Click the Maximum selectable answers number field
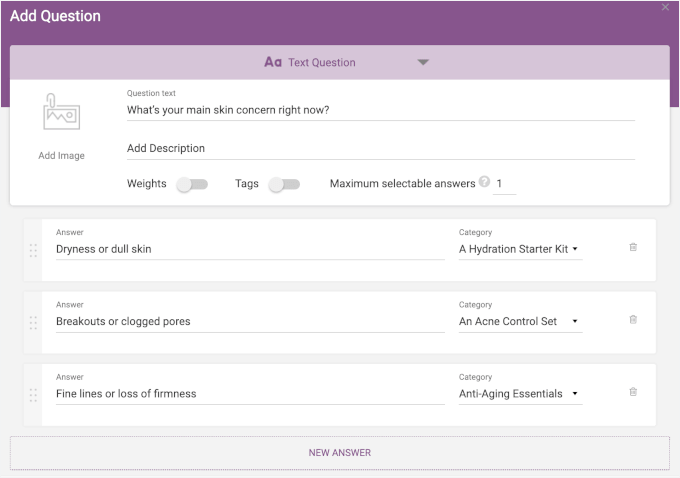 504,184
